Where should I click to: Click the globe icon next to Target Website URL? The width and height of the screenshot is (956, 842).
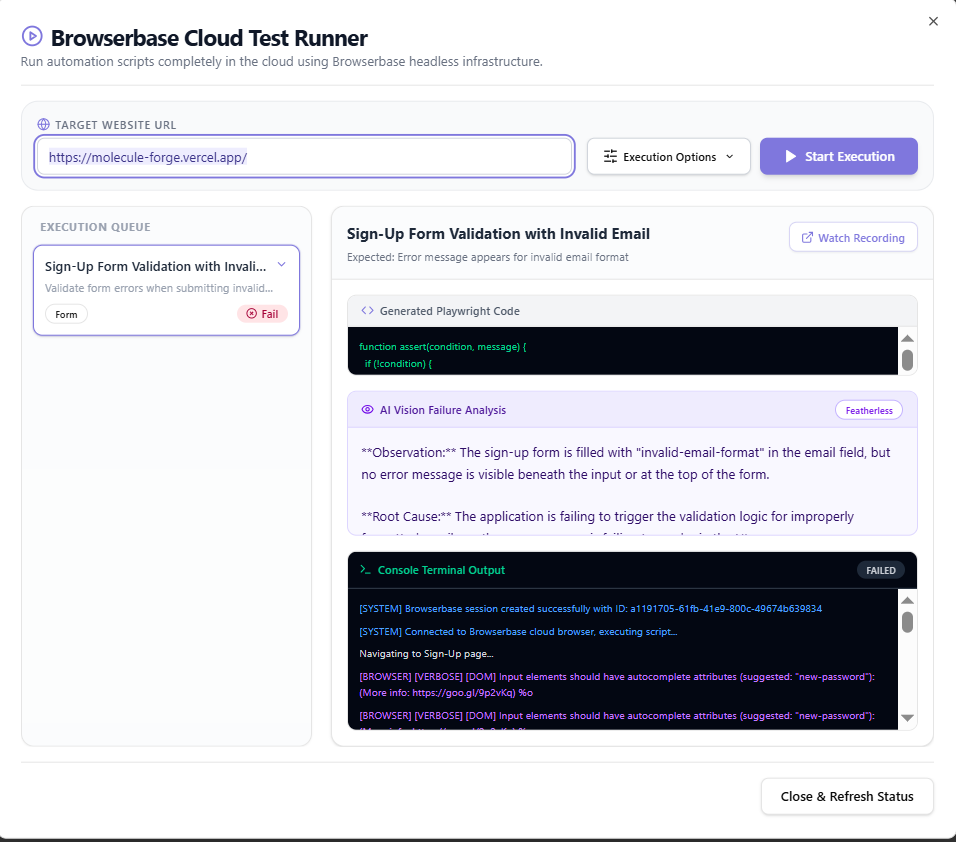click(x=43, y=124)
